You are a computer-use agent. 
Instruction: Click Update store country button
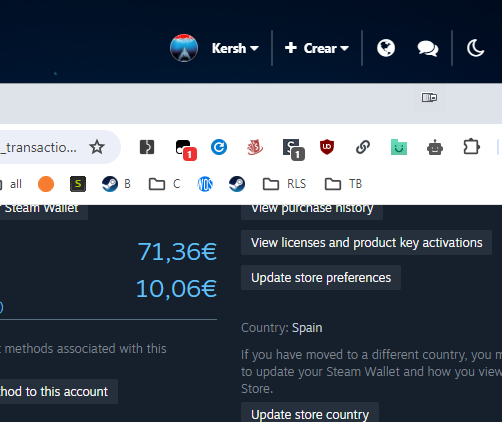(x=310, y=413)
